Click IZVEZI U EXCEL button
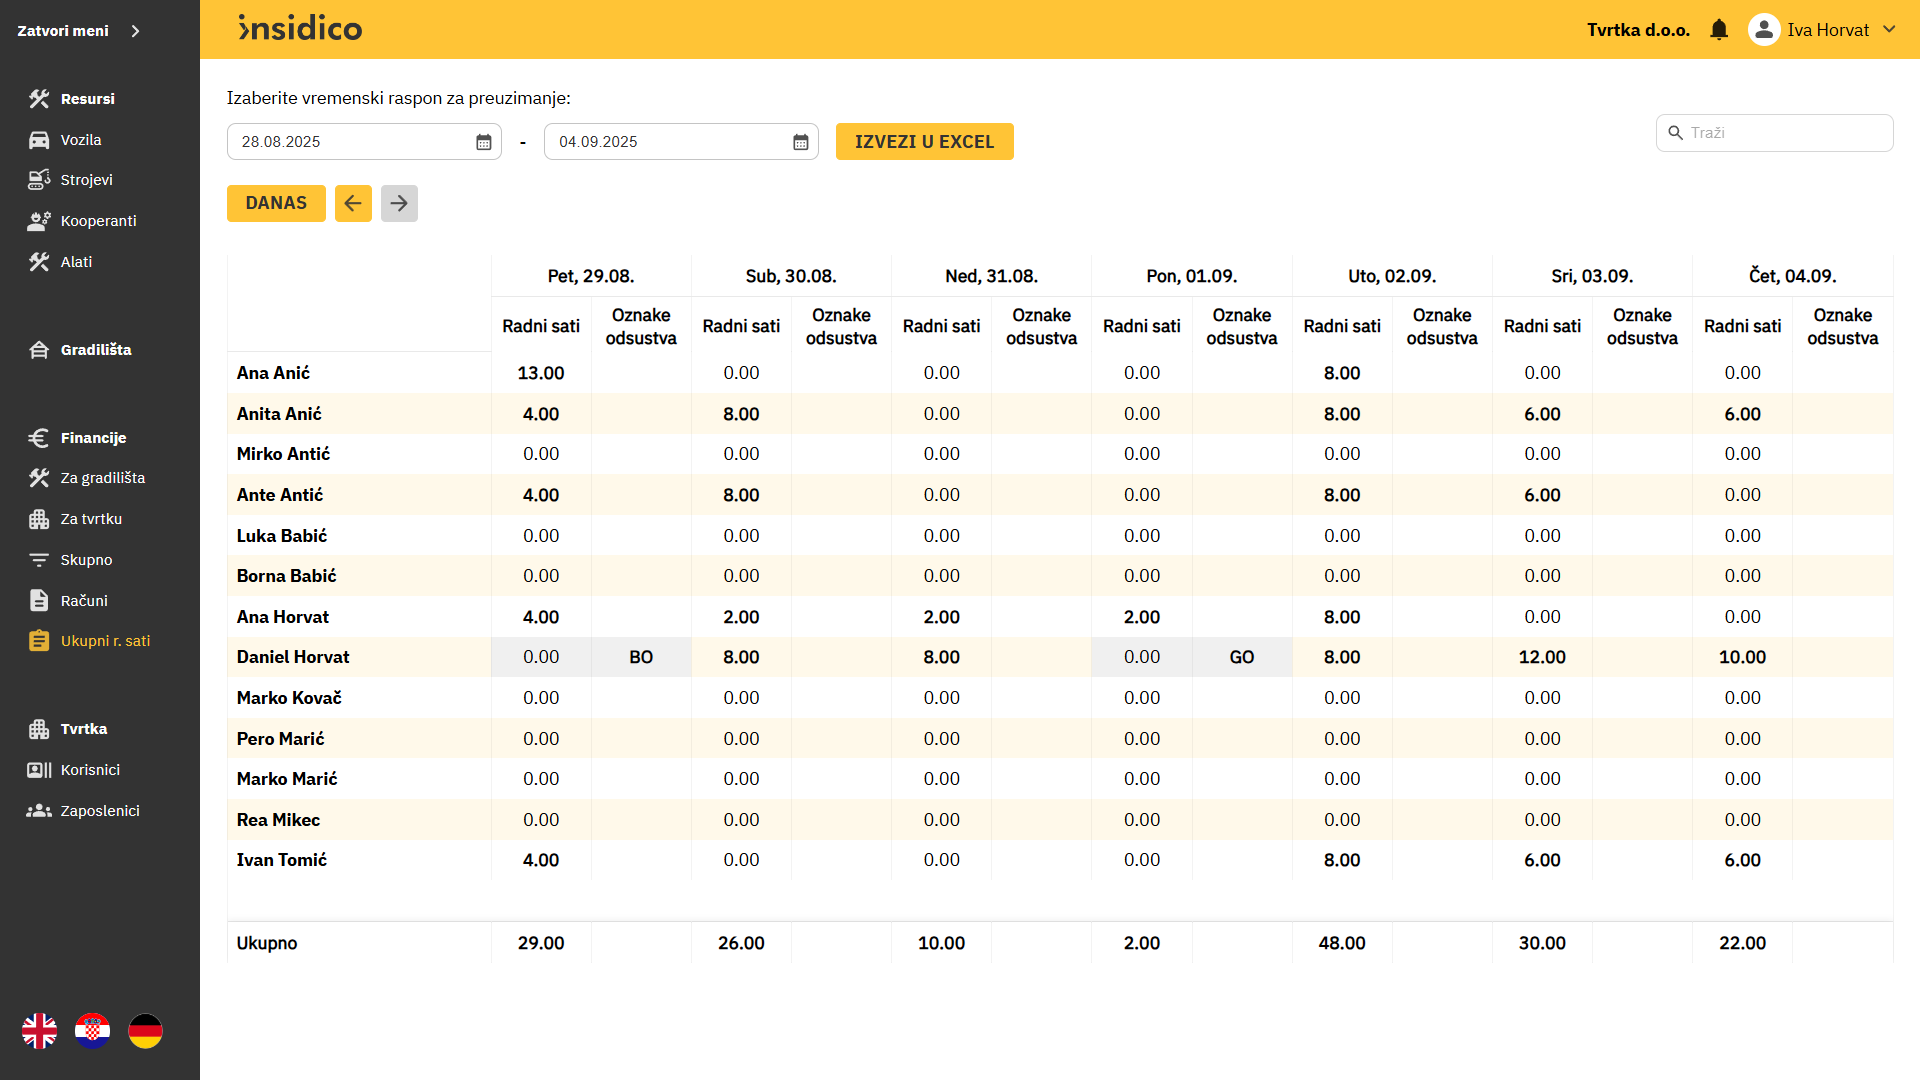The width and height of the screenshot is (1920, 1080). 924,142
